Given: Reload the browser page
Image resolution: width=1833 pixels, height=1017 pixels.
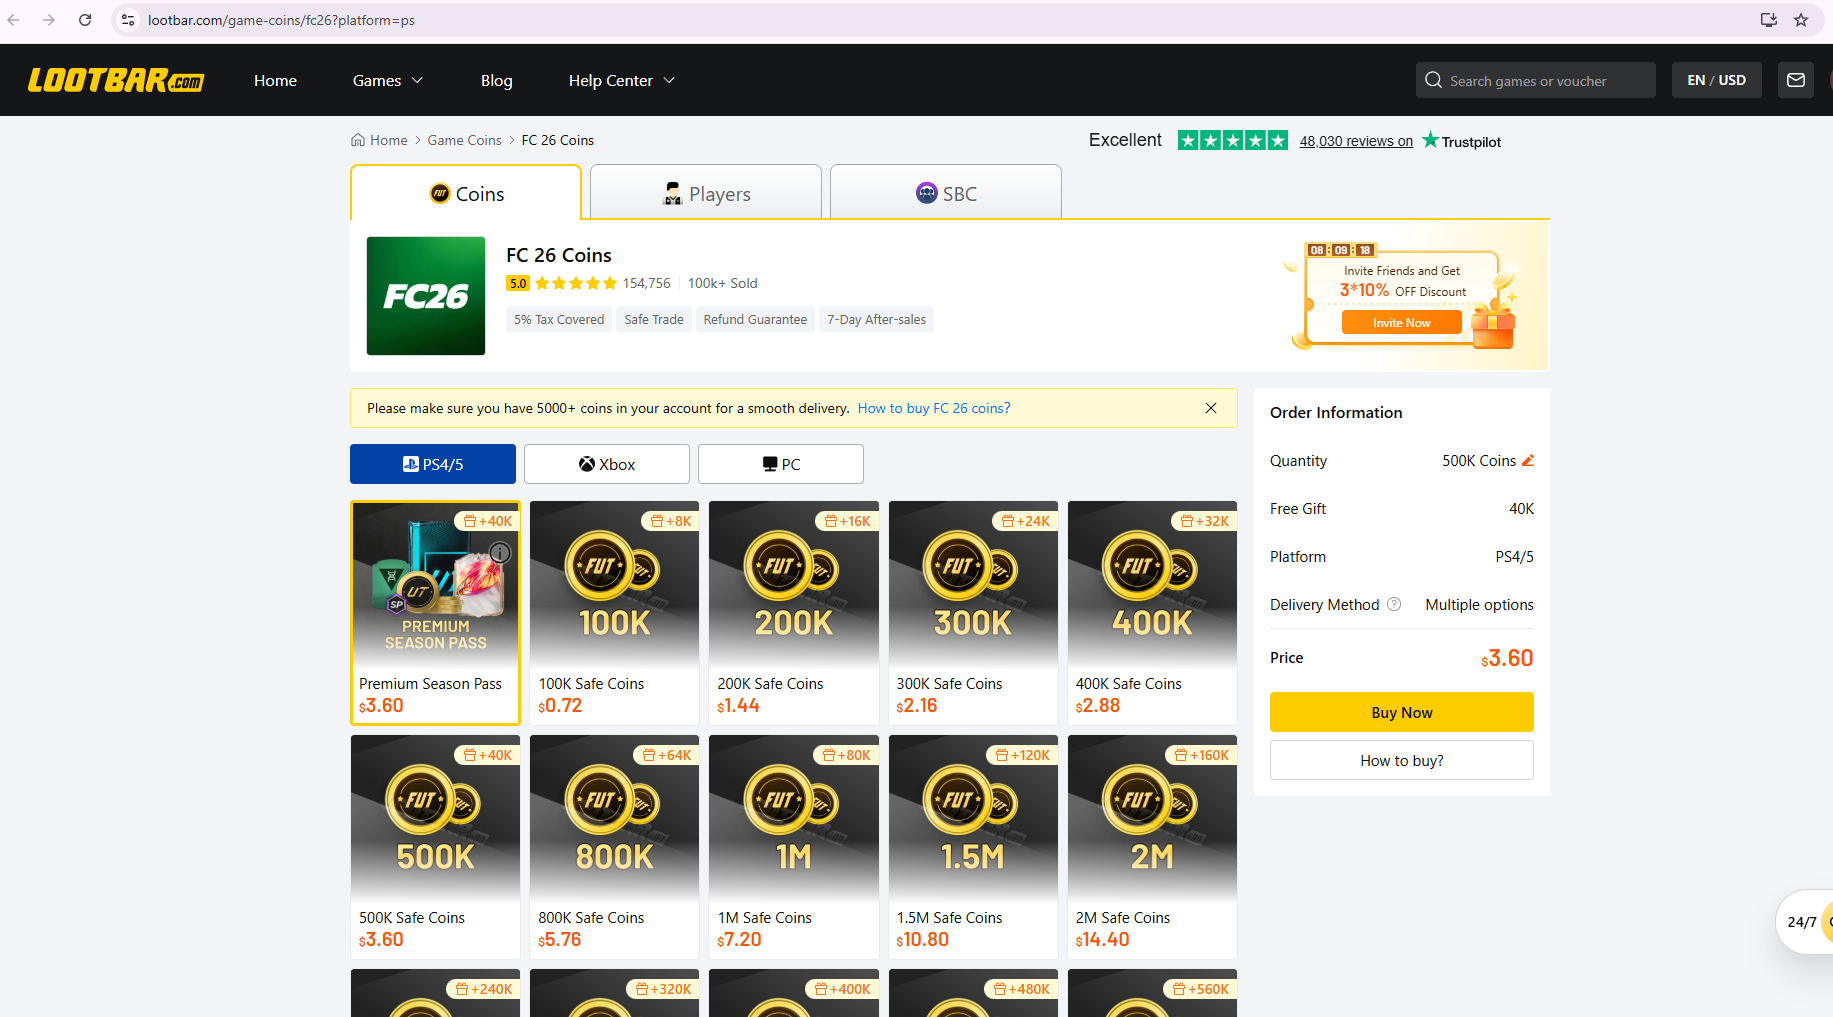Looking at the screenshot, I should 85,20.
